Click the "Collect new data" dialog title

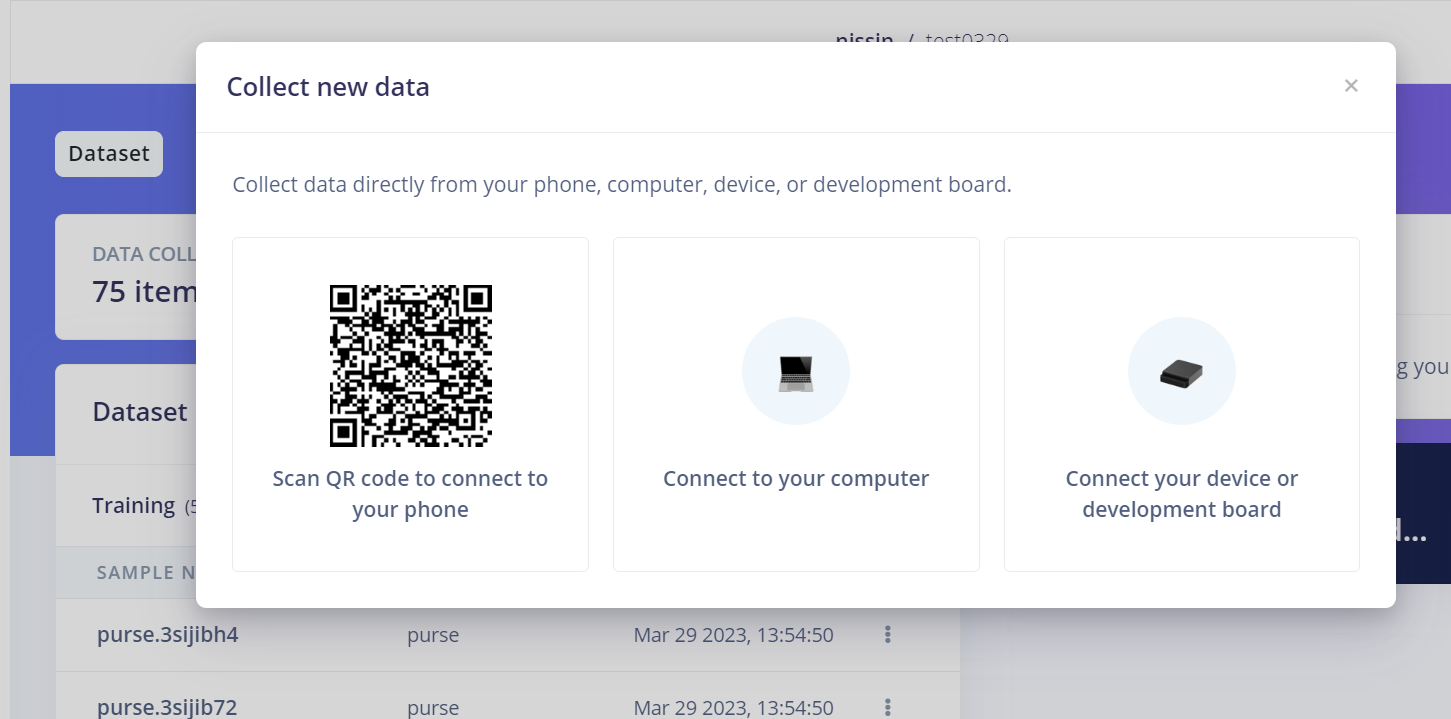[x=328, y=87]
